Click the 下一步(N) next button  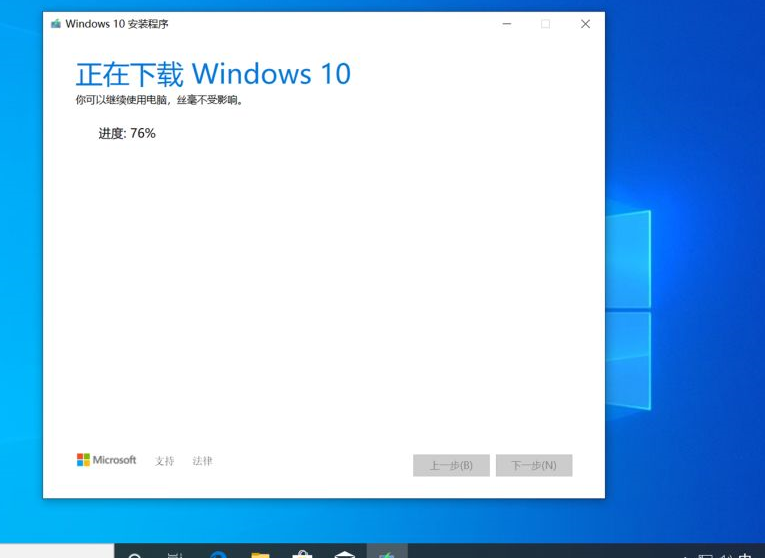534,465
